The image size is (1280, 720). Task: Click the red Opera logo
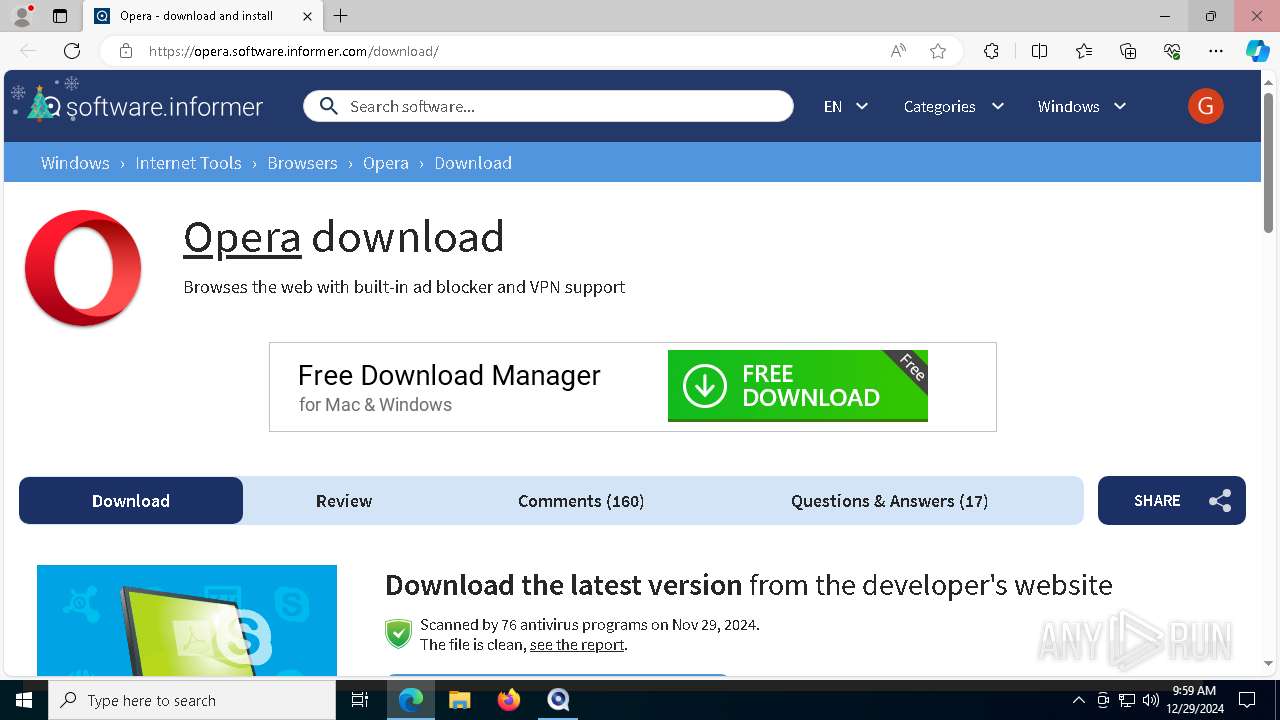83,268
